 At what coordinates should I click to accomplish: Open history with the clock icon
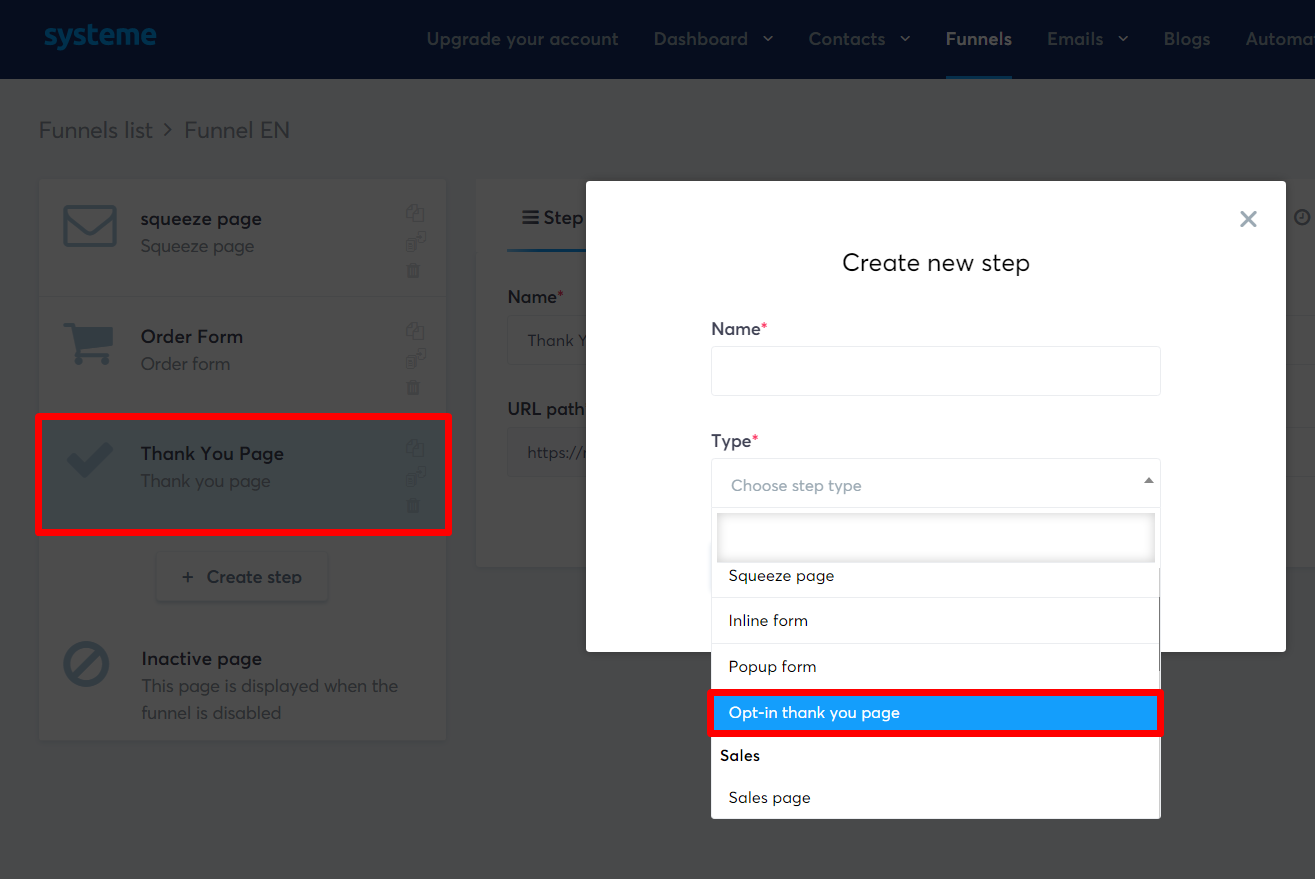[x=1301, y=217]
